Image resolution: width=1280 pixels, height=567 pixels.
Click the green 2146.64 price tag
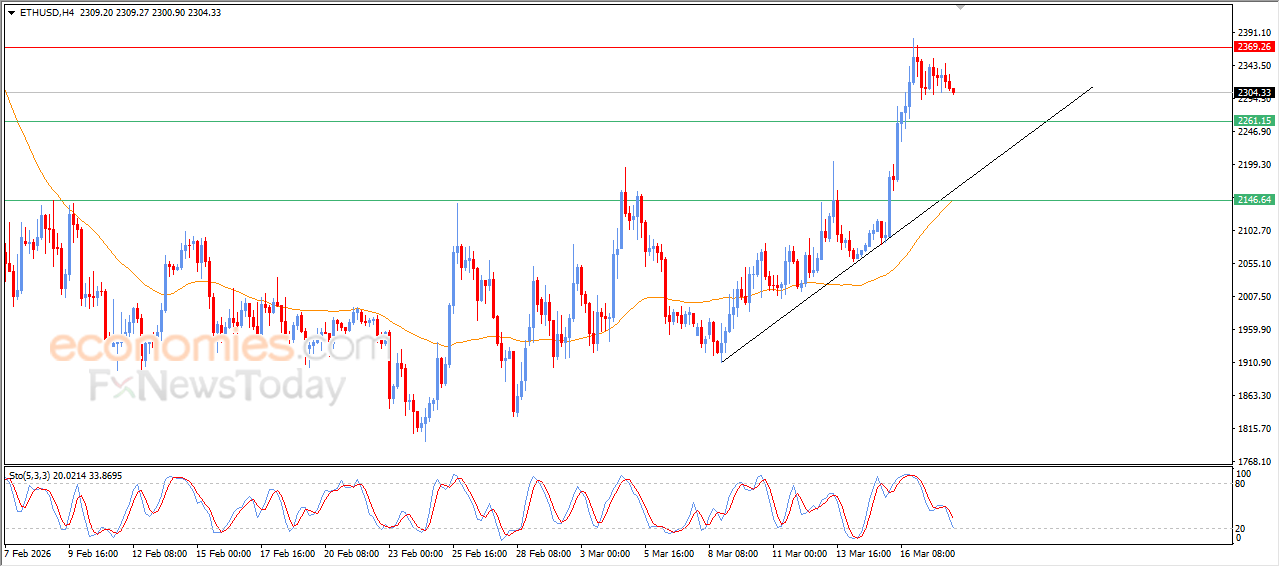tap(1253, 200)
